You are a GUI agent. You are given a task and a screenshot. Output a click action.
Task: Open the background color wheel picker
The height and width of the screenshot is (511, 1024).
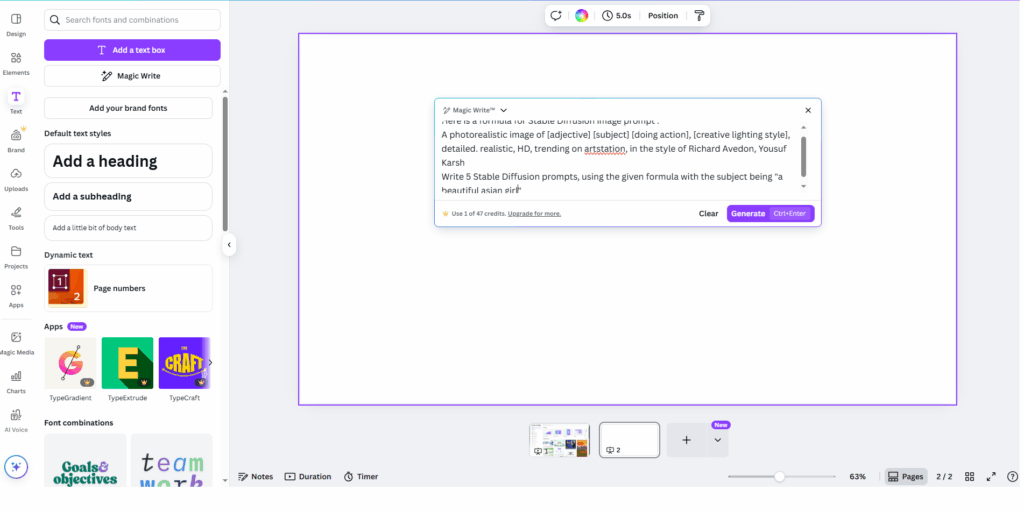tap(581, 16)
